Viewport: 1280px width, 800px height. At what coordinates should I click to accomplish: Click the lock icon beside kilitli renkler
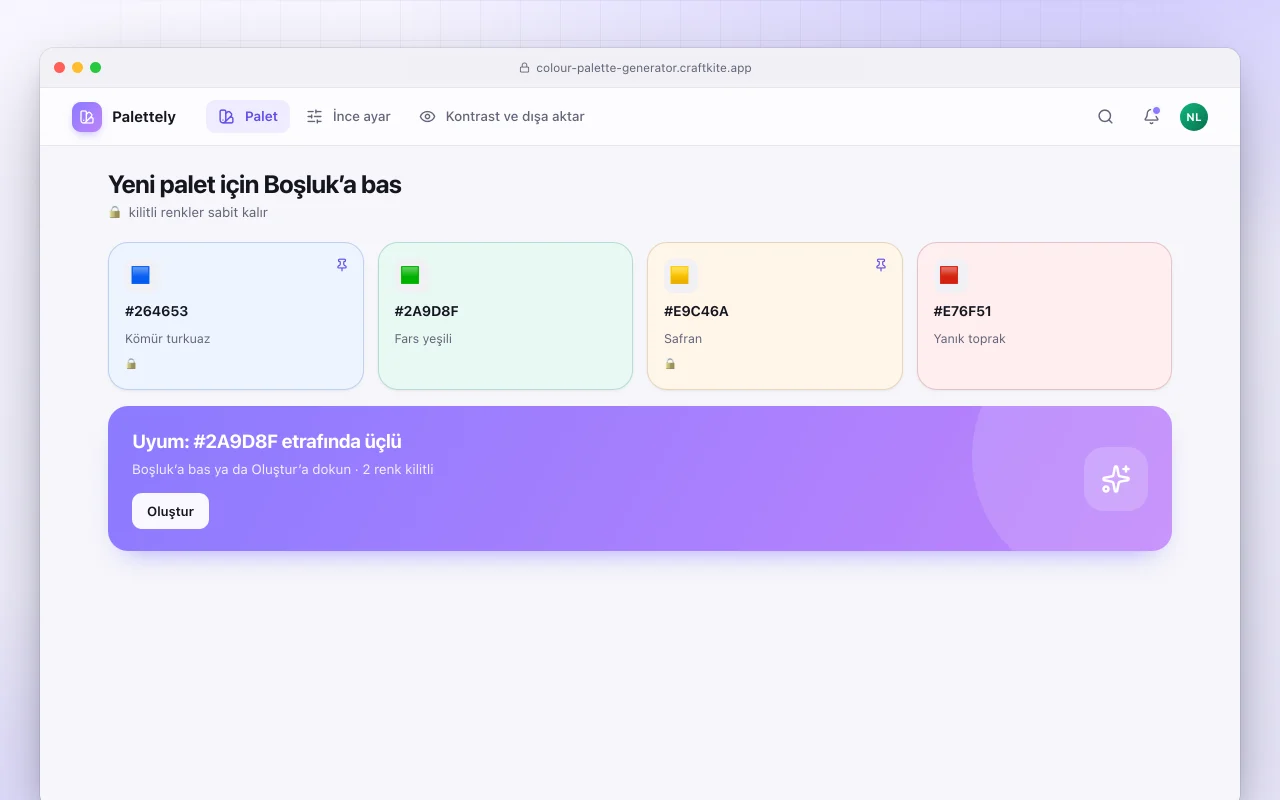pyautogui.click(x=115, y=212)
